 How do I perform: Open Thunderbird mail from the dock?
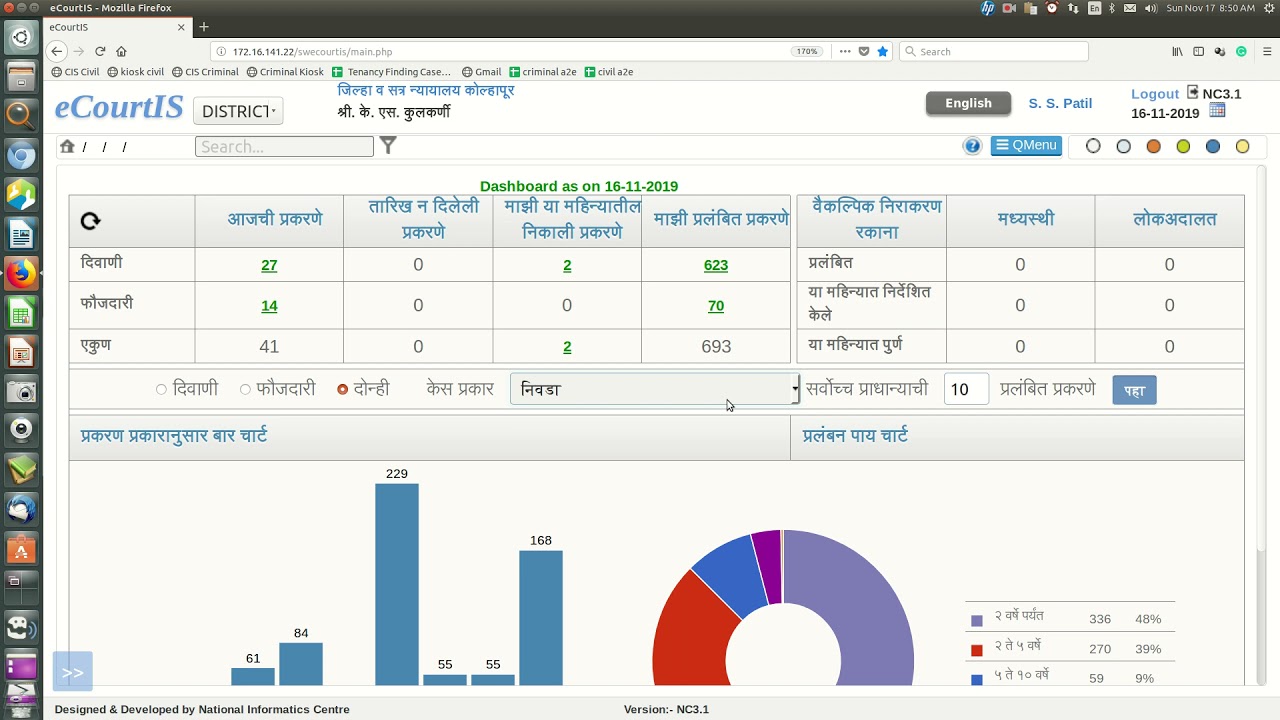coord(21,510)
